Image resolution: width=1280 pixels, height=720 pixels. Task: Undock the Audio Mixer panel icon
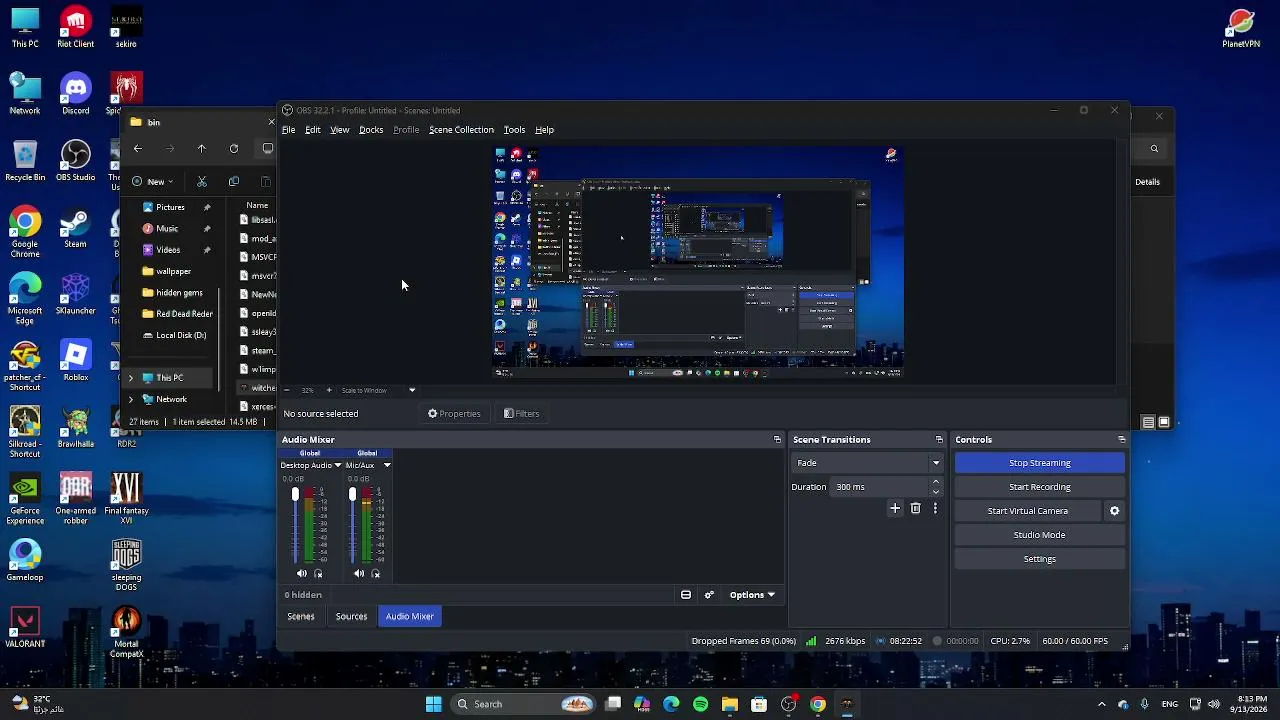[x=777, y=440]
